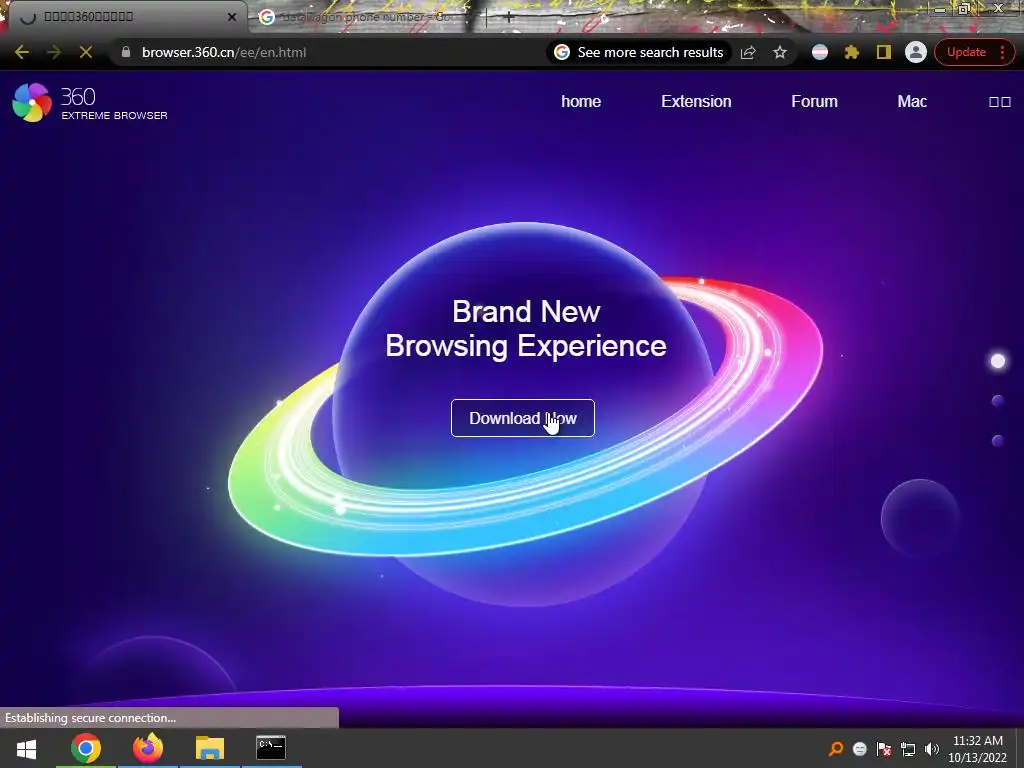Click the forward navigation arrow
Viewport: 1024px width, 768px height.
tap(54, 52)
